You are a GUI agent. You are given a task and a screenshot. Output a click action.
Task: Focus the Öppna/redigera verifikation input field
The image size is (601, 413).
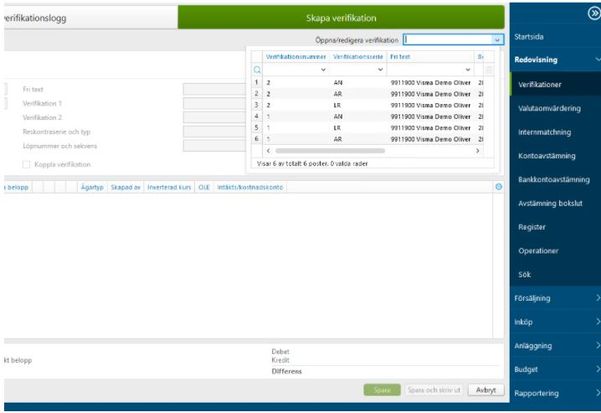(447, 39)
